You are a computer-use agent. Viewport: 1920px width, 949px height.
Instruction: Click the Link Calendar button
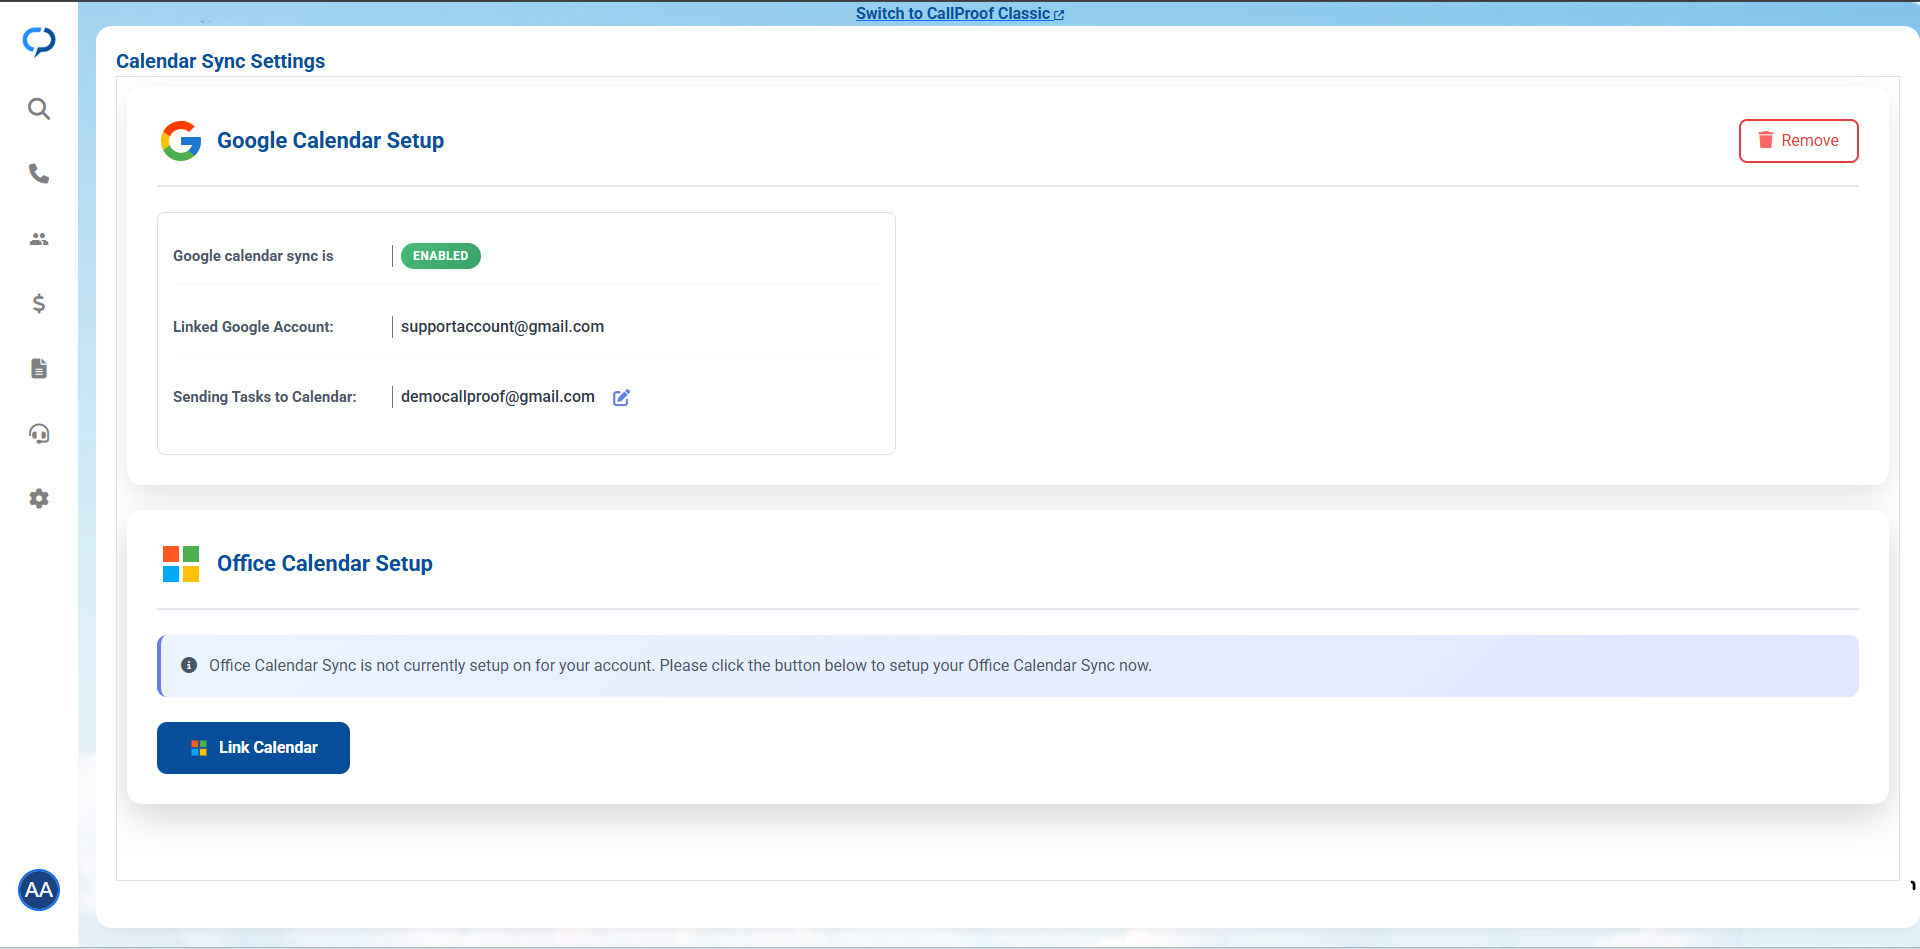(253, 748)
